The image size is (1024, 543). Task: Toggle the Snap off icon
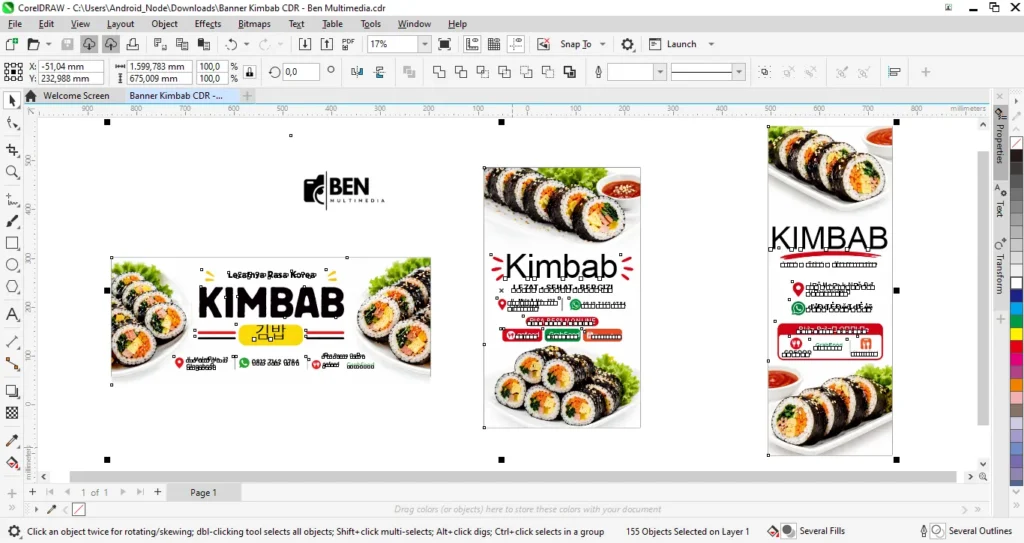(543, 44)
